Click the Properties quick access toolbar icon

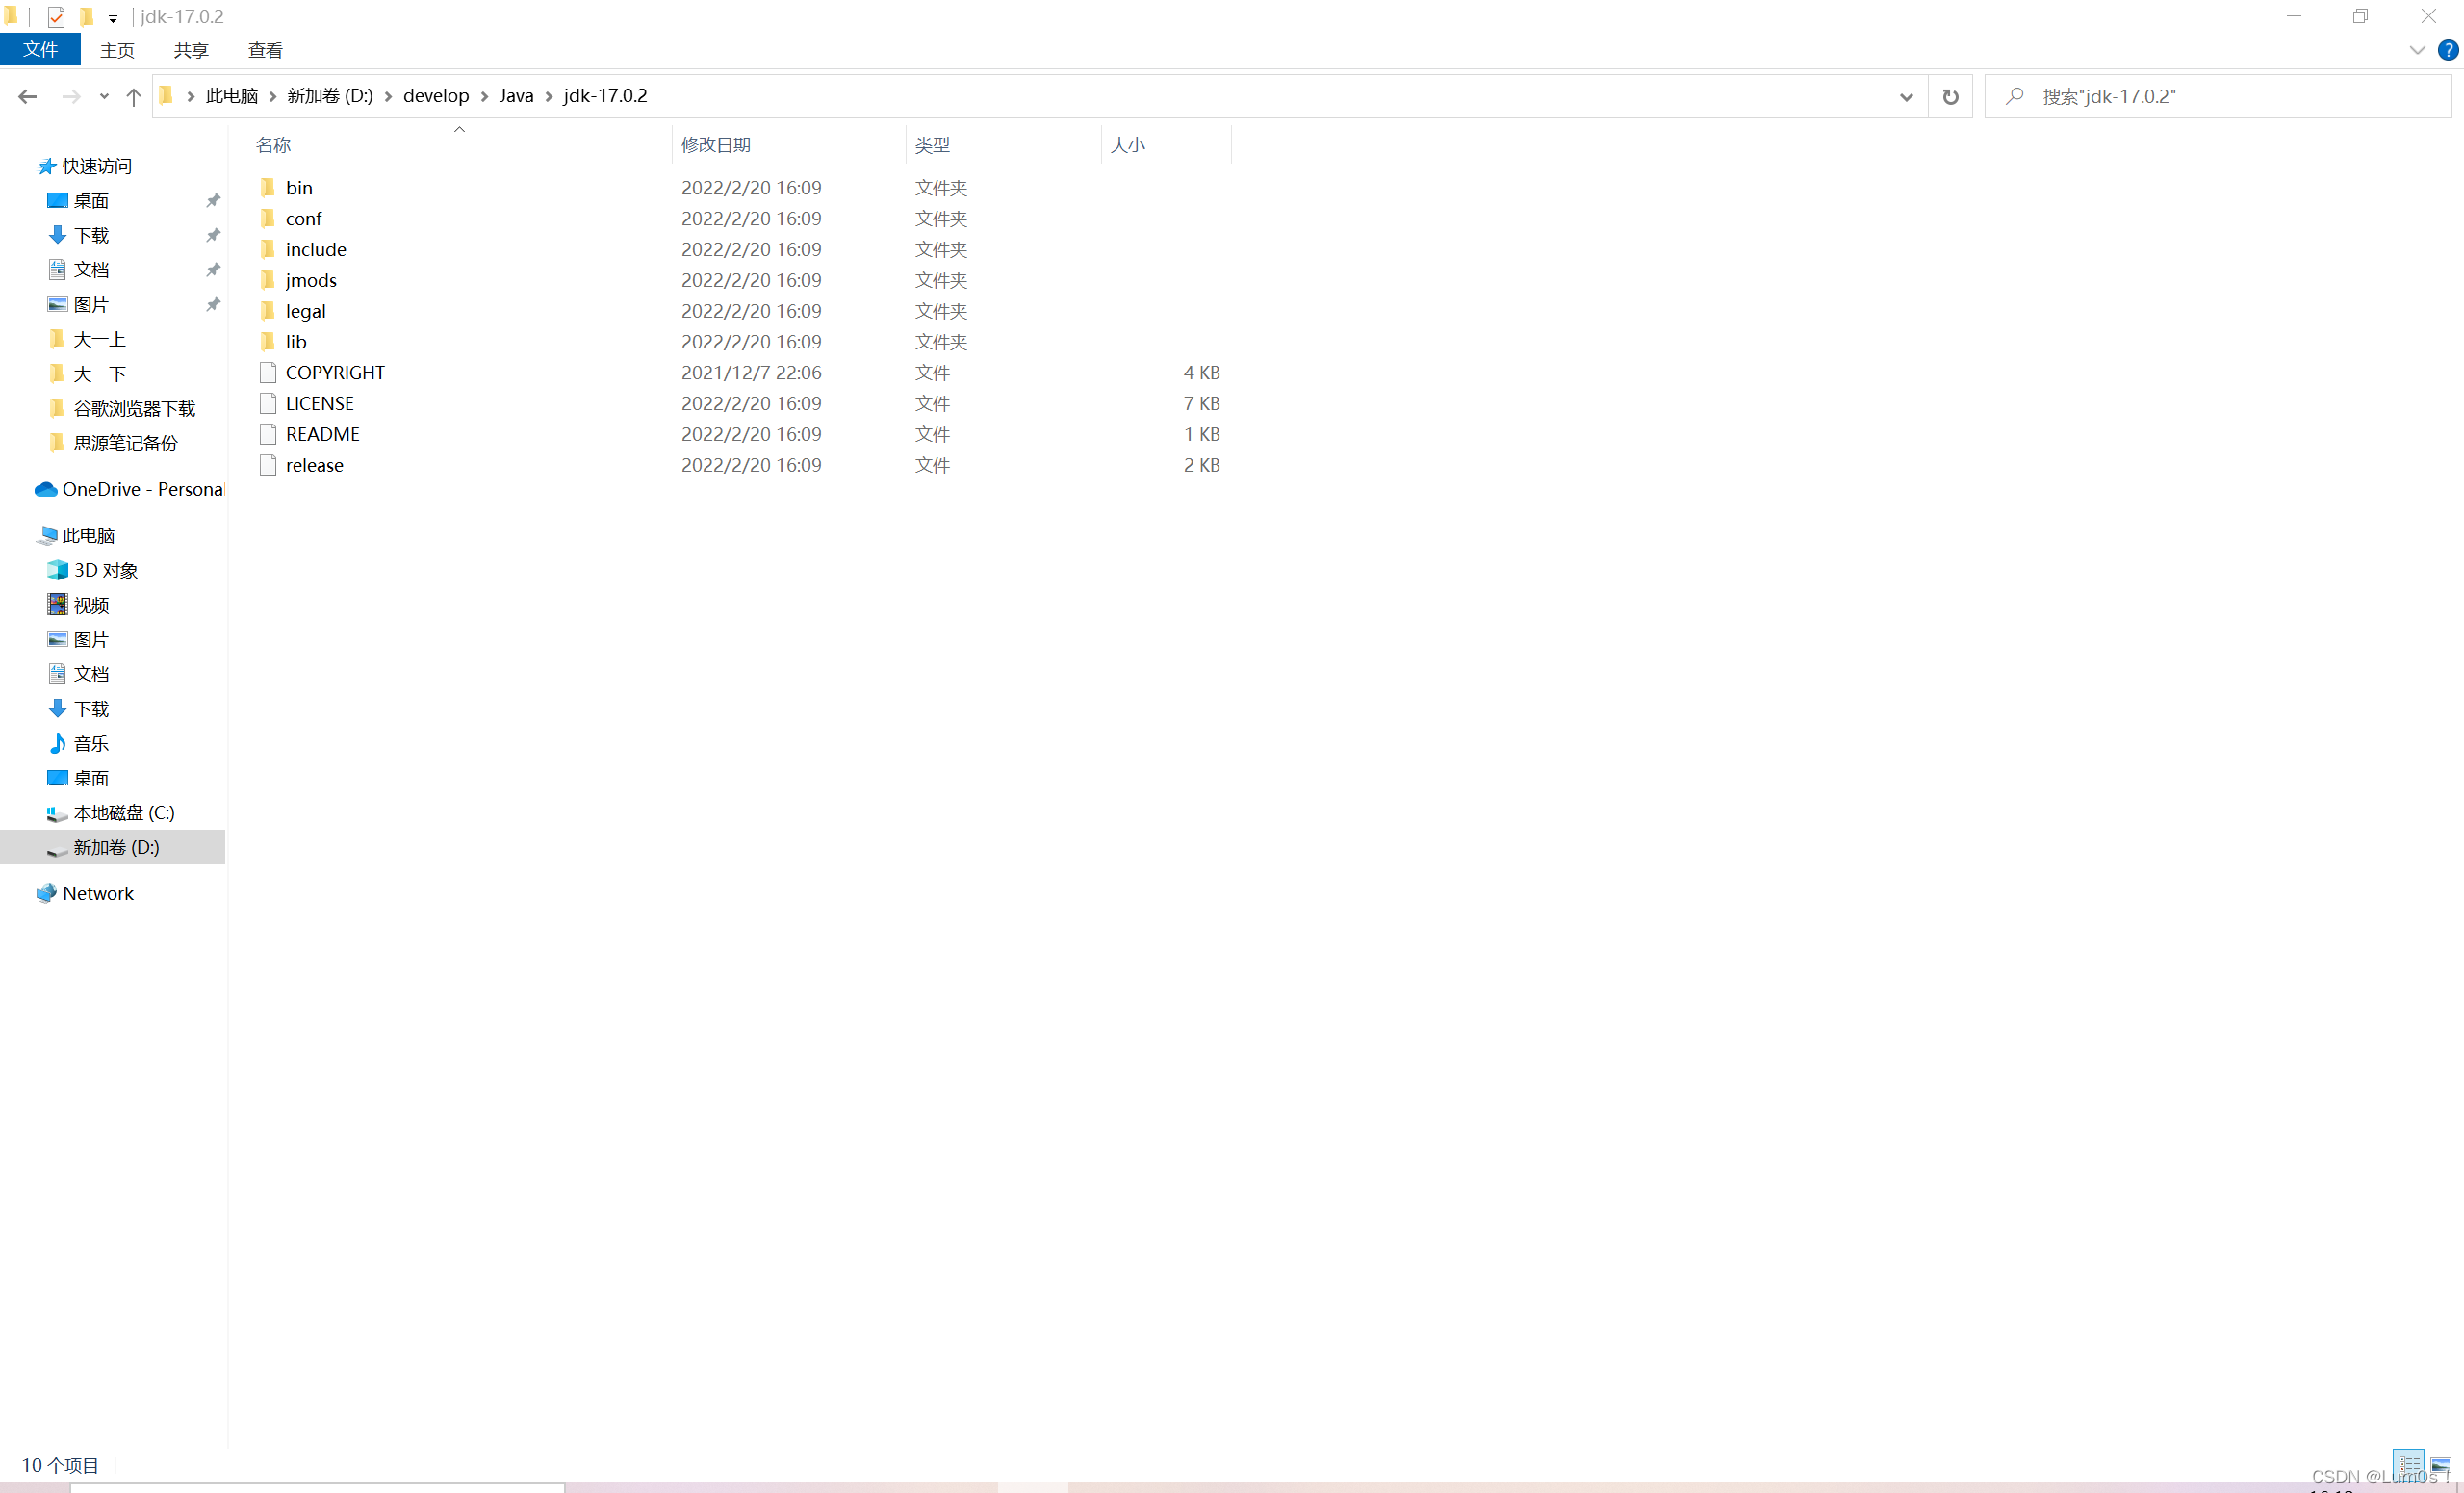coord(56,16)
